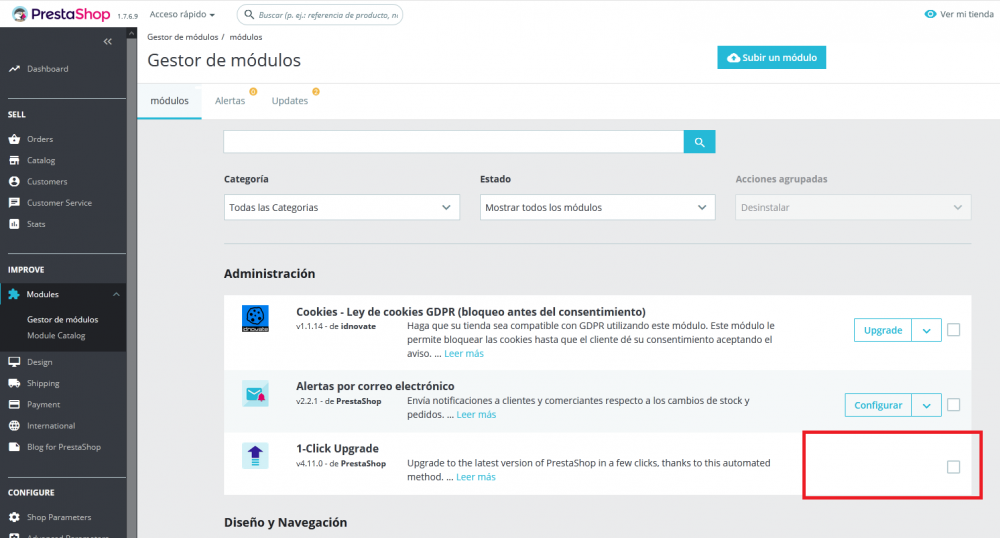Click the Payment card icon
Screen dimensions: 1000x538
pyautogui.click(x=14, y=405)
